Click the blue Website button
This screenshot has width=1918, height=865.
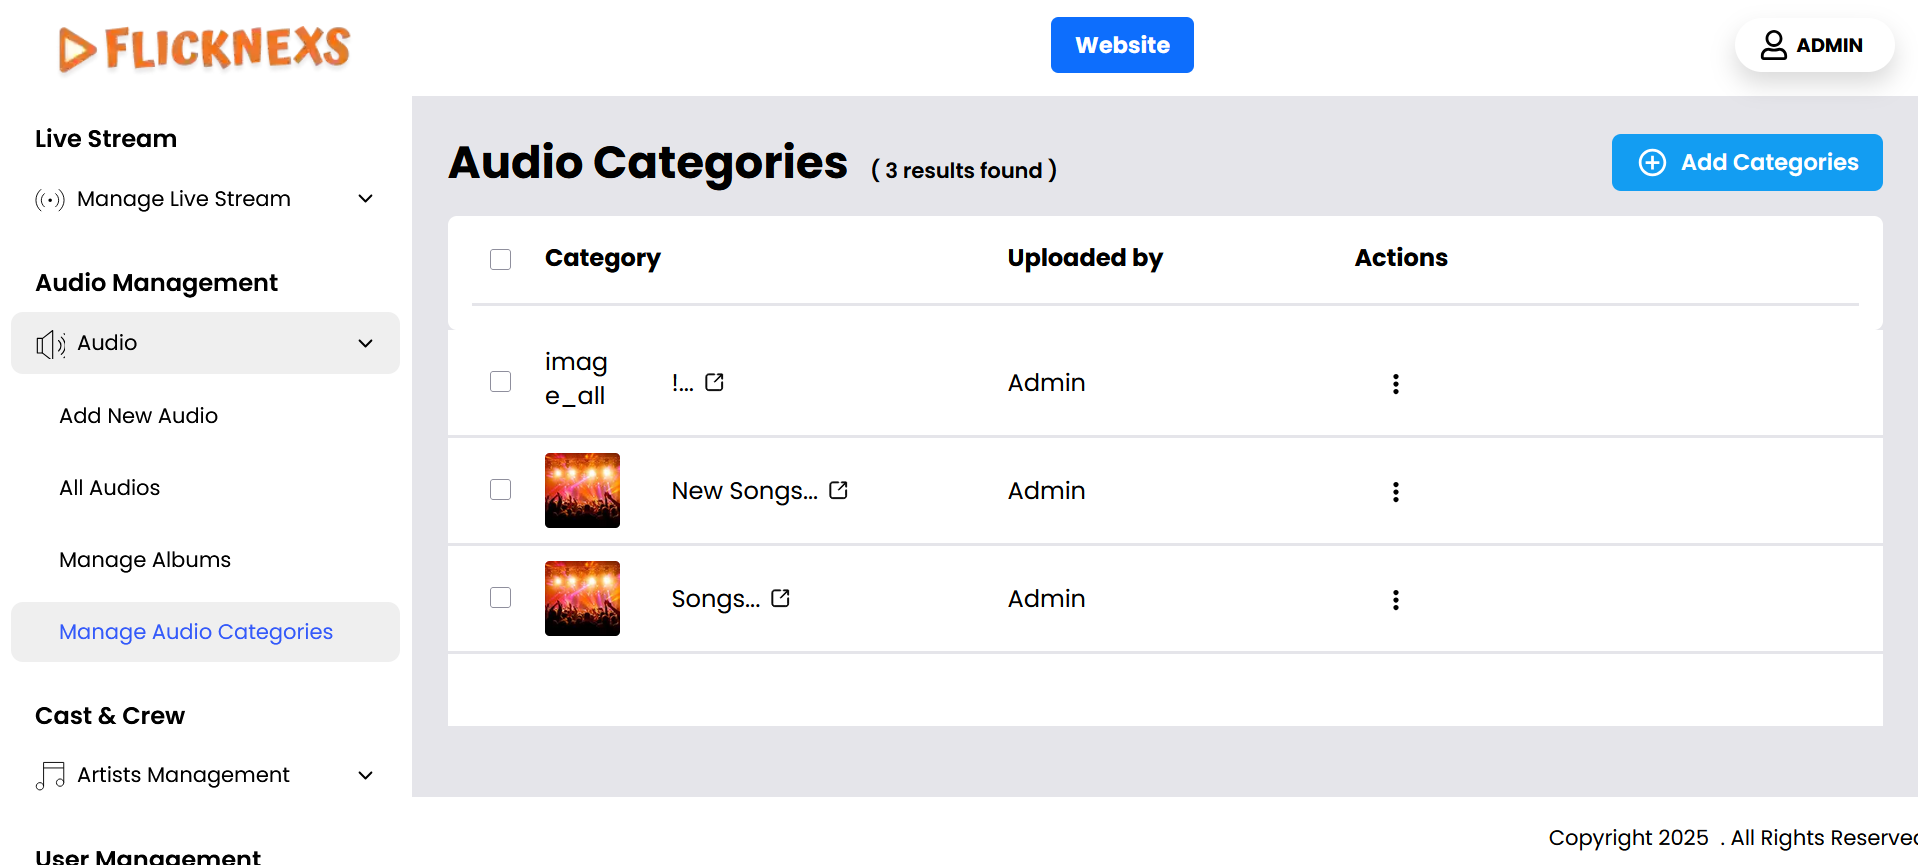1121,45
